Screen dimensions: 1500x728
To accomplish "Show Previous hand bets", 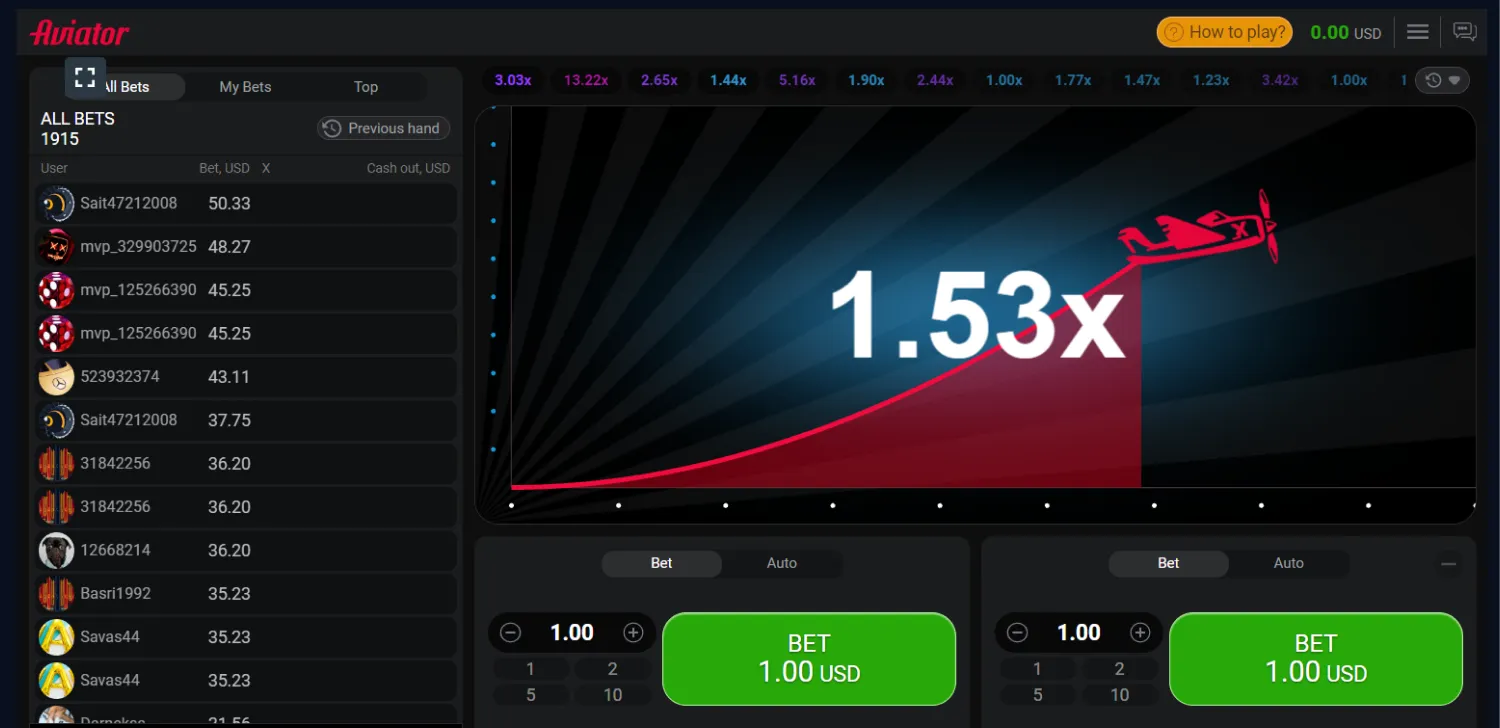I will (383, 128).
